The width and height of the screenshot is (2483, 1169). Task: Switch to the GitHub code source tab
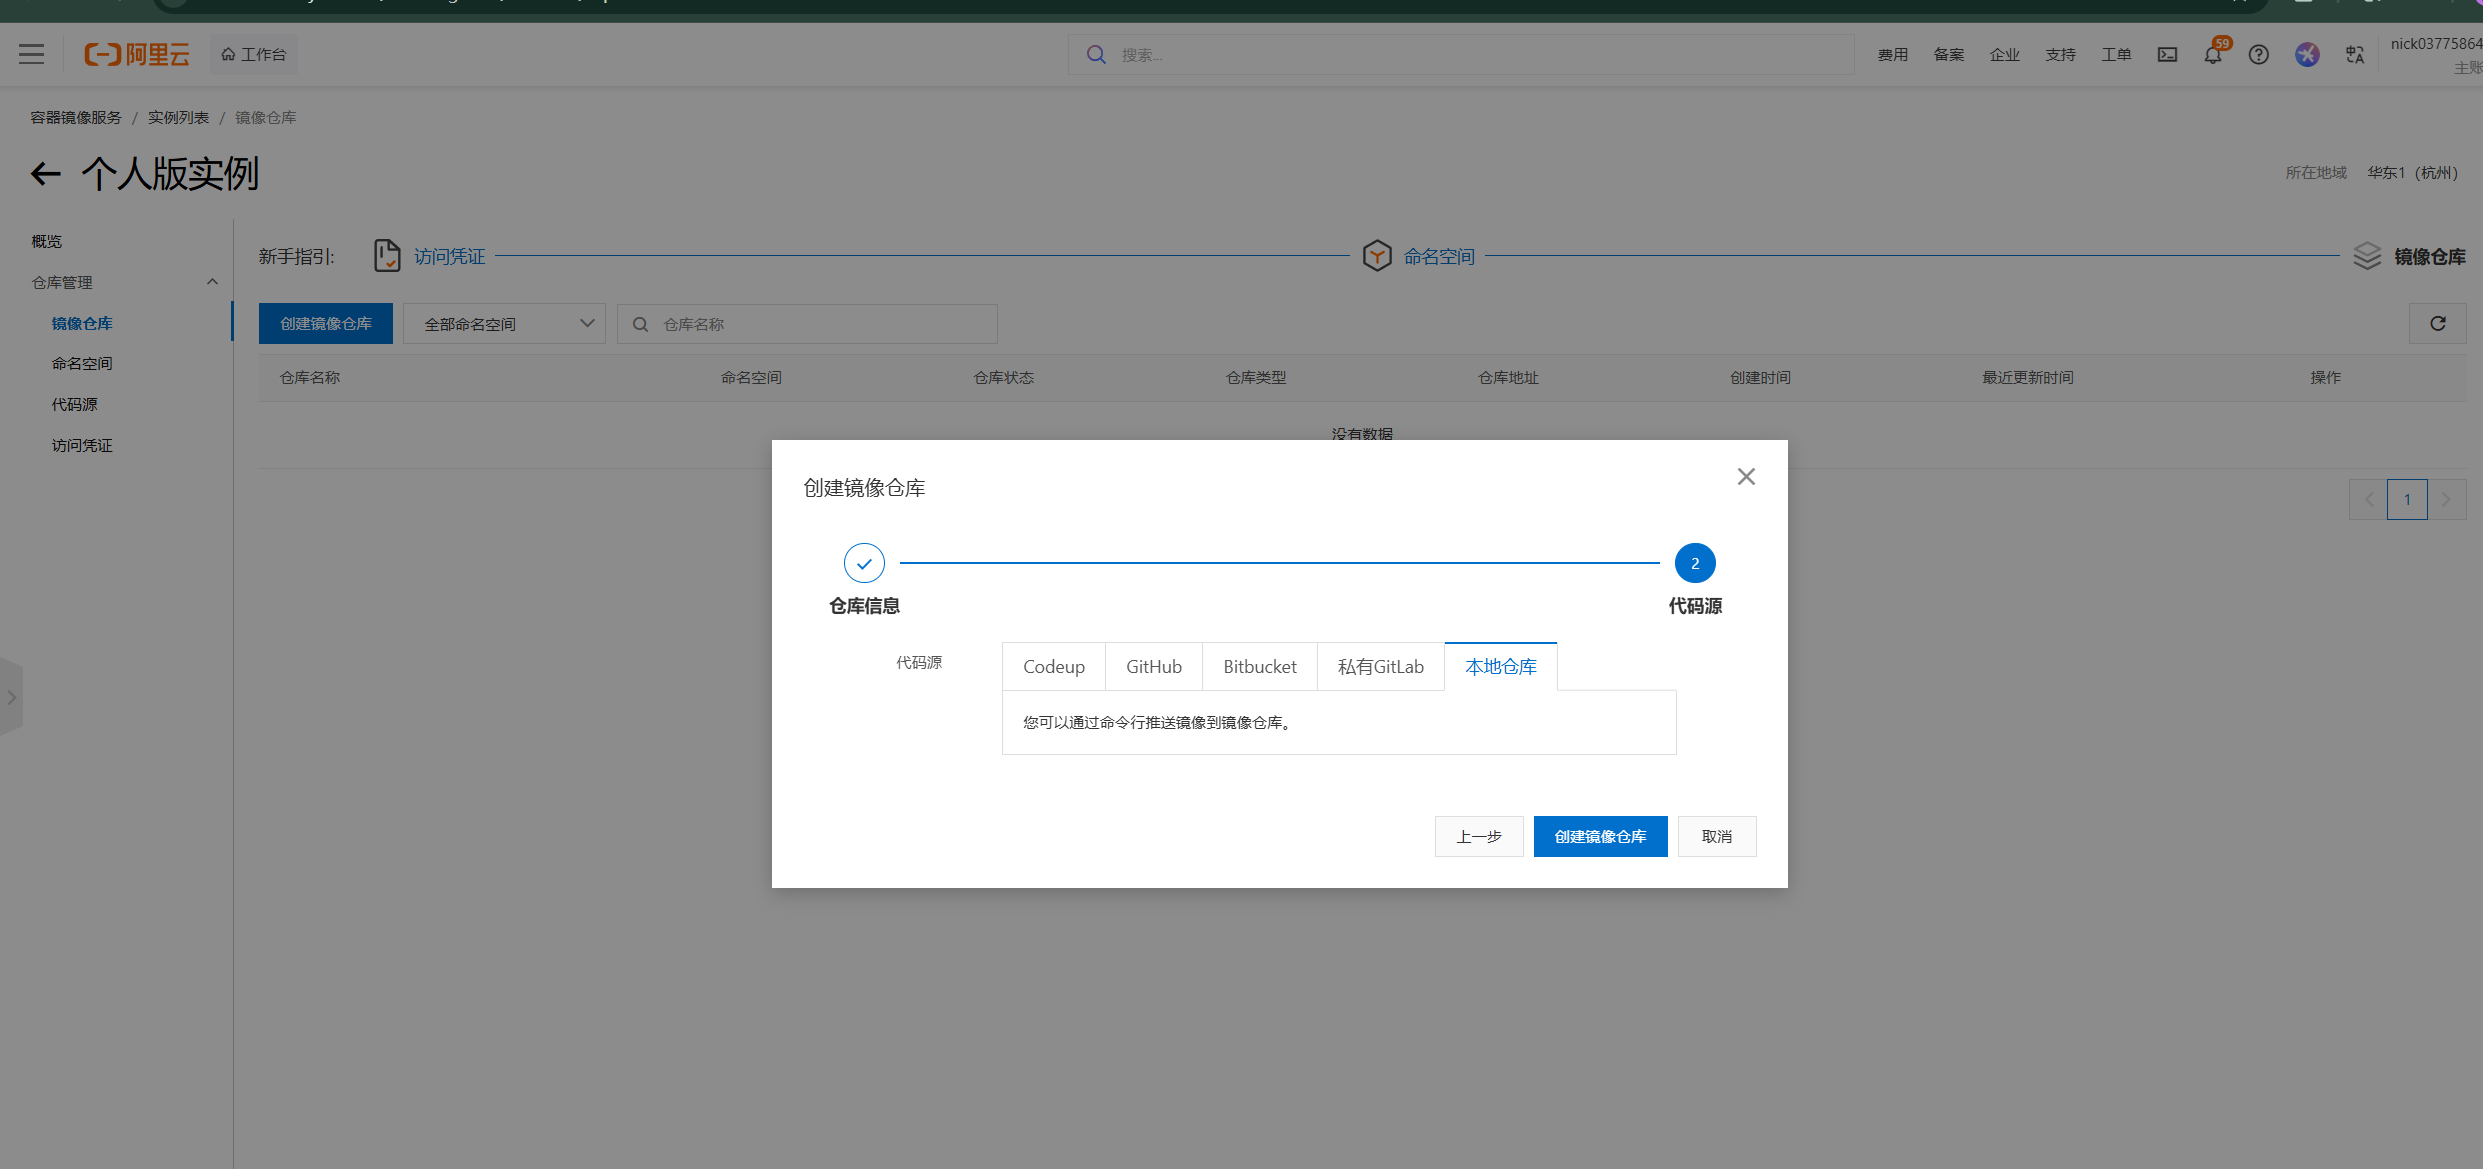1153,667
